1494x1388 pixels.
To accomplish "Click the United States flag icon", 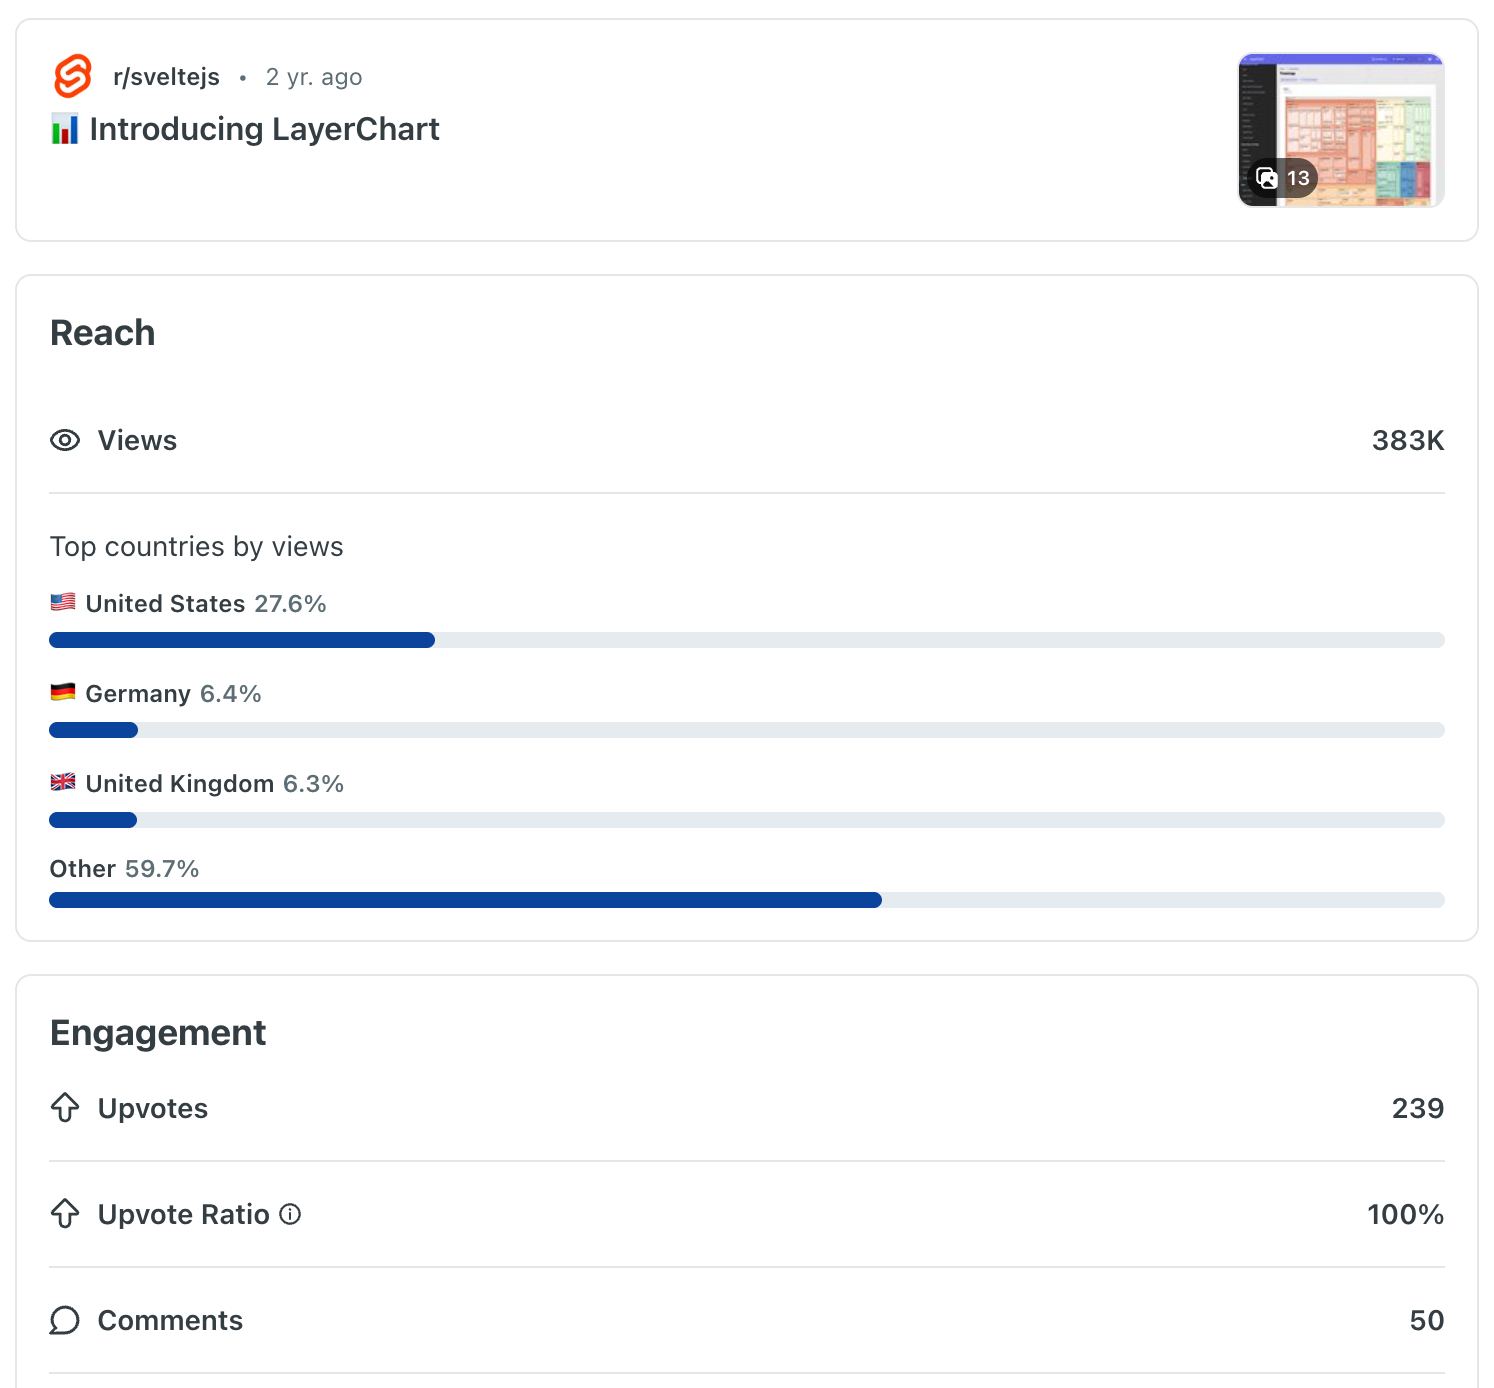I will (x=63, y=602).
